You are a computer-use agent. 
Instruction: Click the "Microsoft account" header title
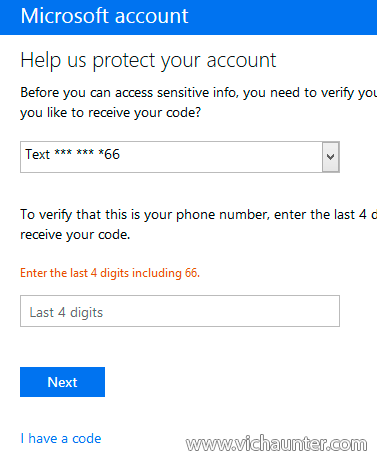(x=104, y=16)
